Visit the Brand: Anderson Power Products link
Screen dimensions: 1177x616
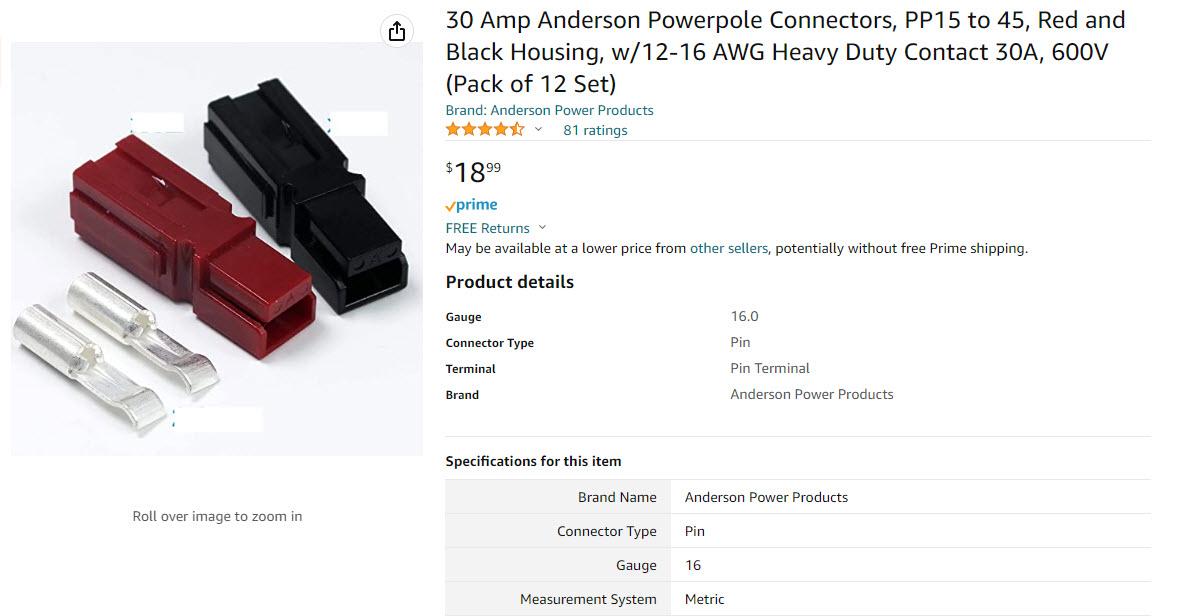tap(549, 110)
